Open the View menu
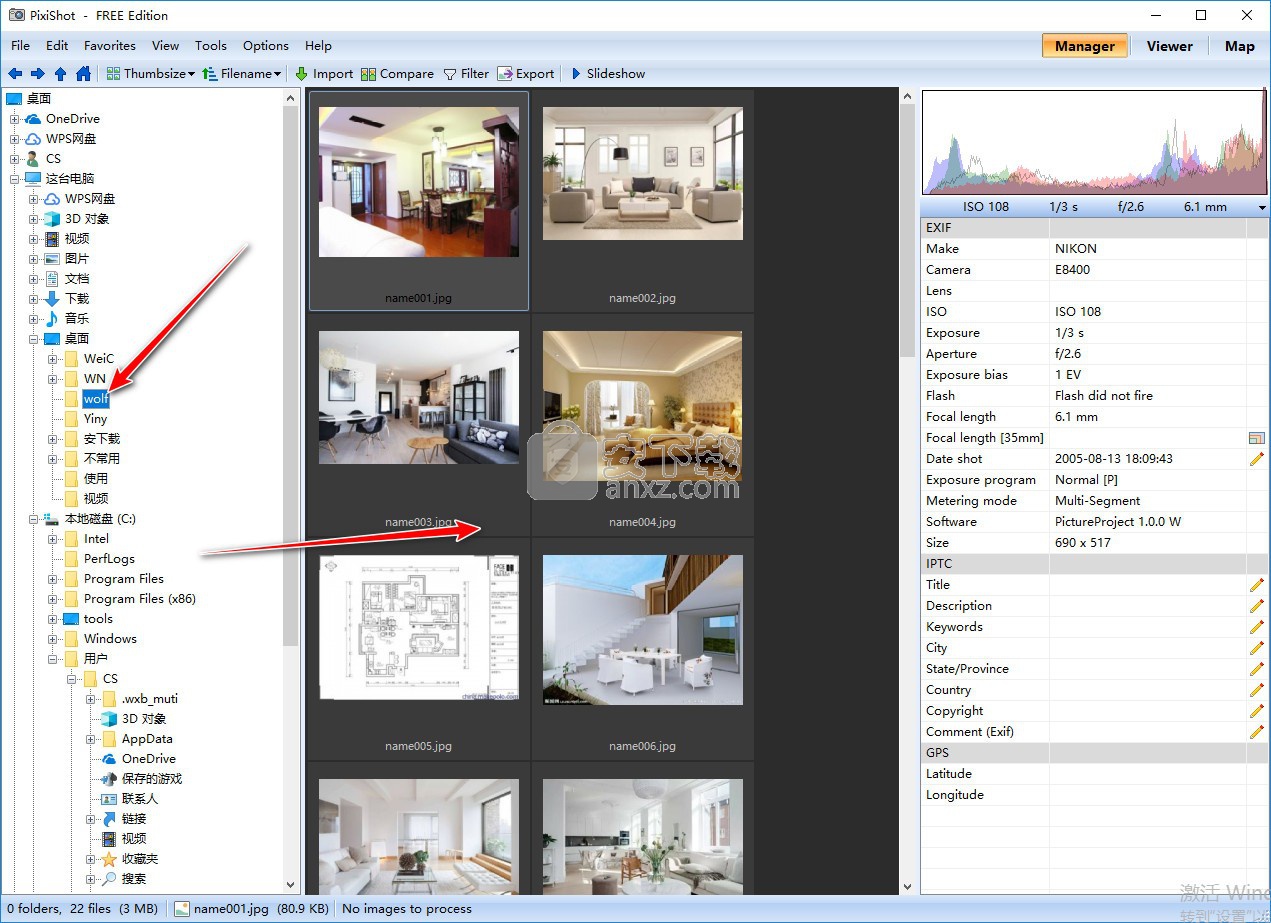This screenshot has height=923, width=1271. point(165,46)
